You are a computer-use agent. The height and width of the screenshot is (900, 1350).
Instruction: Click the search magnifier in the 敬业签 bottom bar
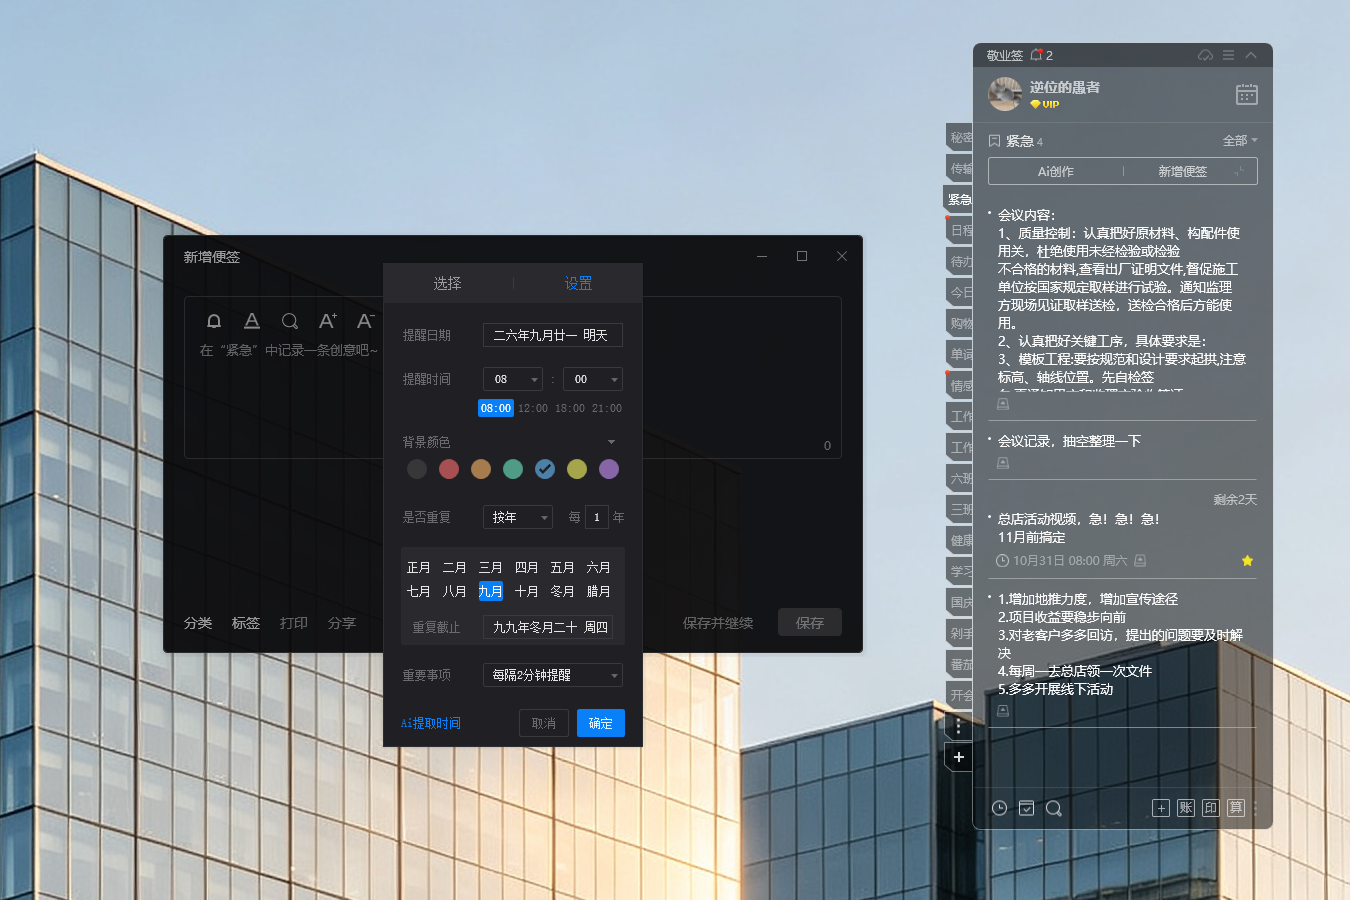(1054, 808)
